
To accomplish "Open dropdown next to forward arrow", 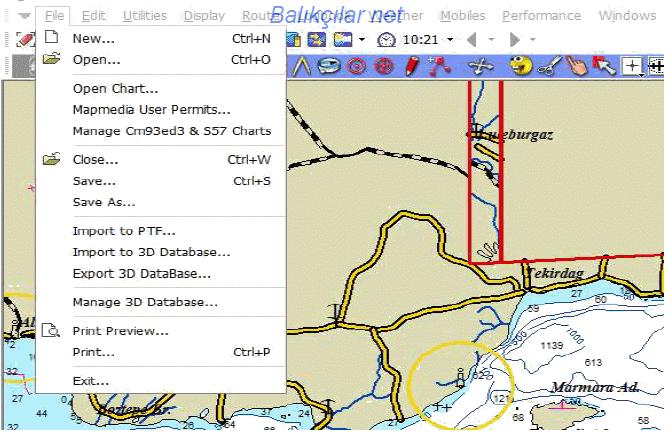I will [x=531, y=40].
